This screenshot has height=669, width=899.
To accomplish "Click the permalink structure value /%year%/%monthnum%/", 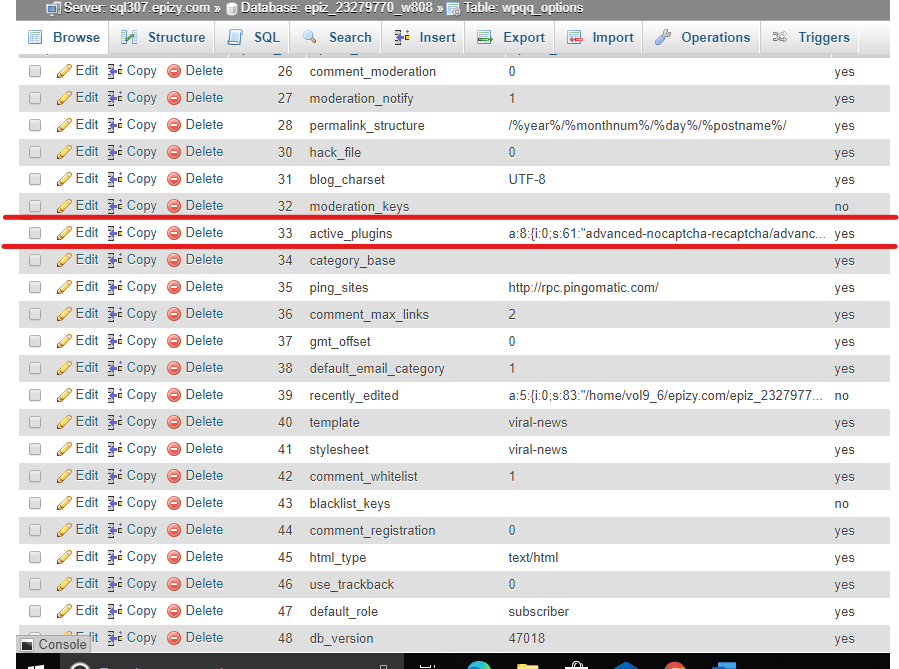I will 647,126.
